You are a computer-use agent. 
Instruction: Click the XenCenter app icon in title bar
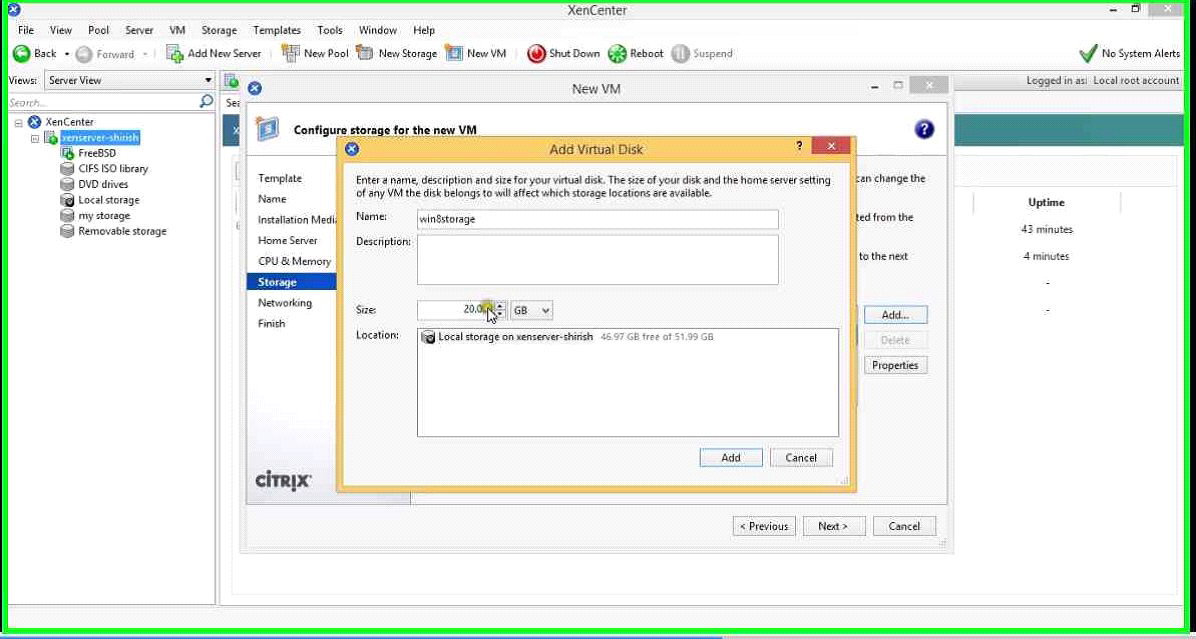pyautogui.click(x=13, y=10)
